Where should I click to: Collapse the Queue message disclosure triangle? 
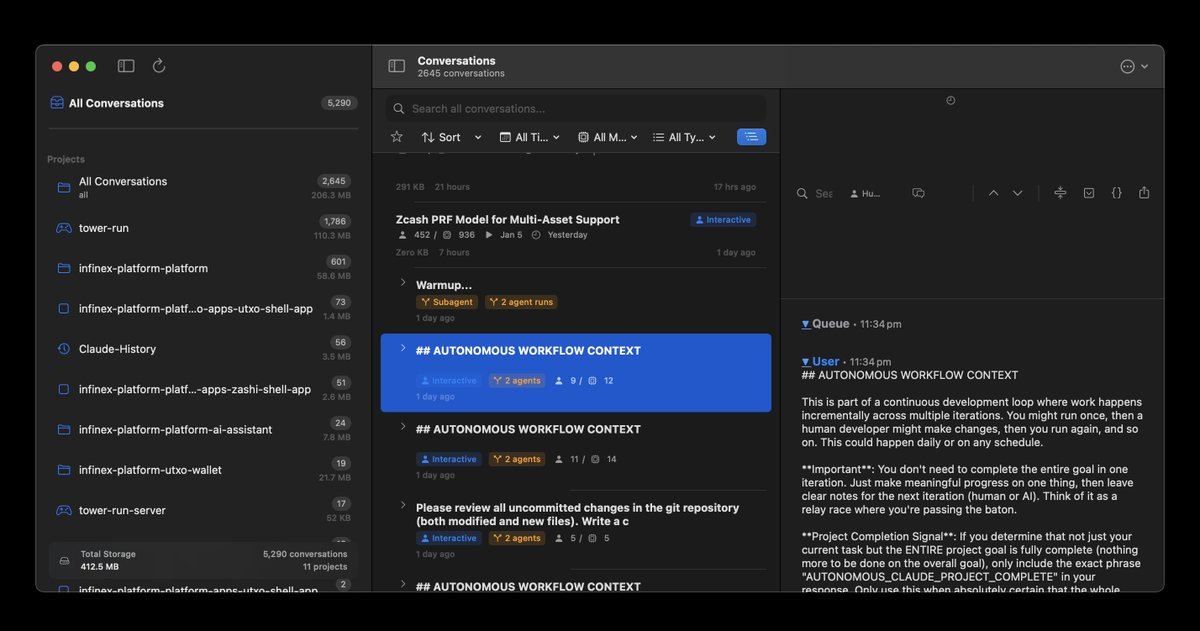click(806, 324)
